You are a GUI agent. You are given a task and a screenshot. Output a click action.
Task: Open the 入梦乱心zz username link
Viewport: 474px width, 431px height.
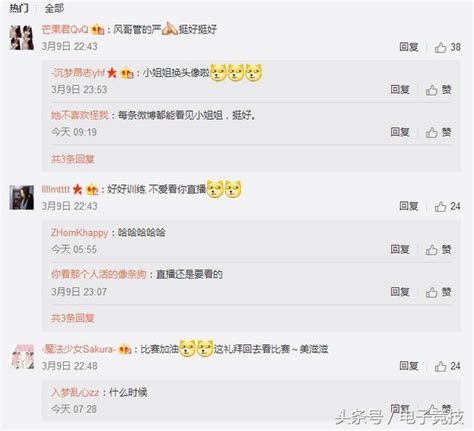click(x=75, y=392)
